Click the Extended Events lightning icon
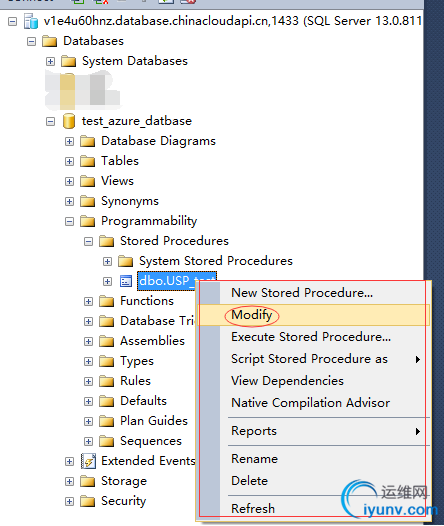Viewport: 444px width, 526px height. 89,461
